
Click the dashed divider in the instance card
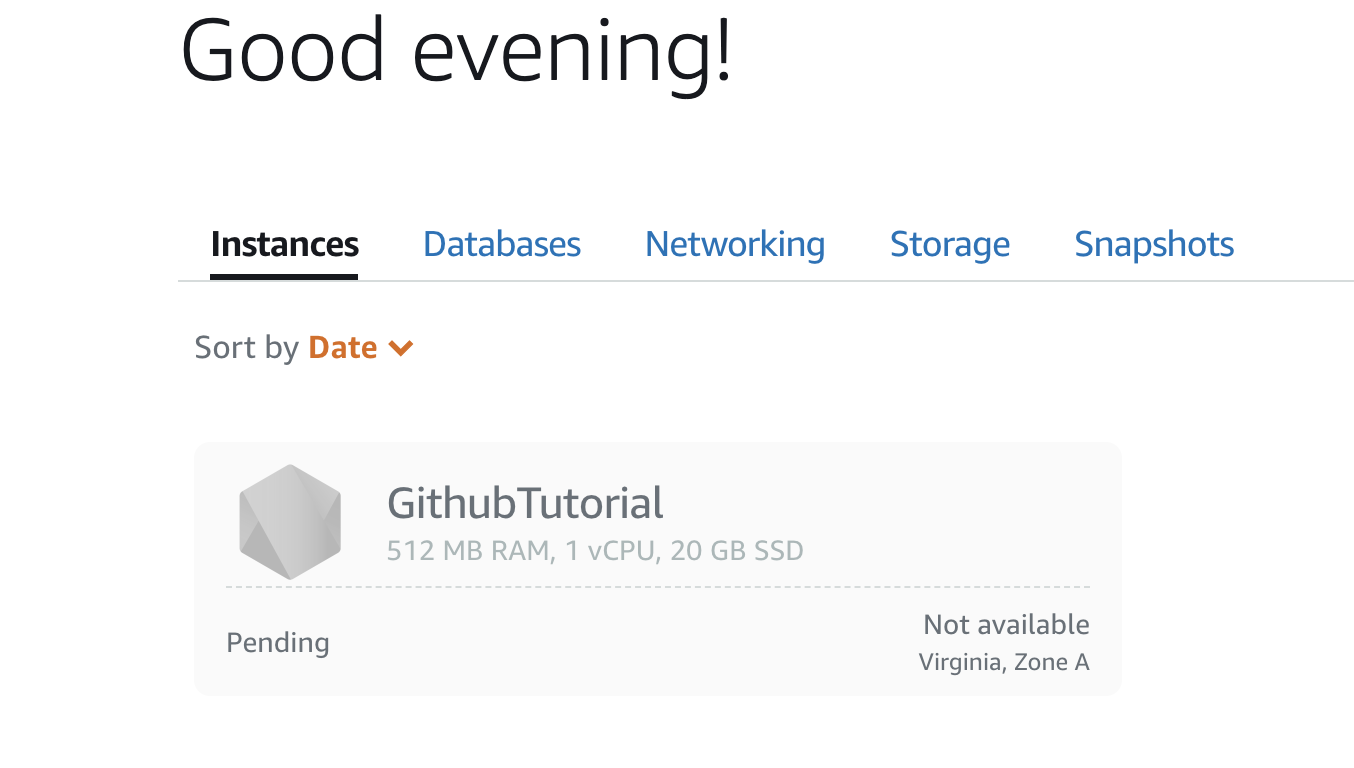pyautogui.click(x=658, y=587)
